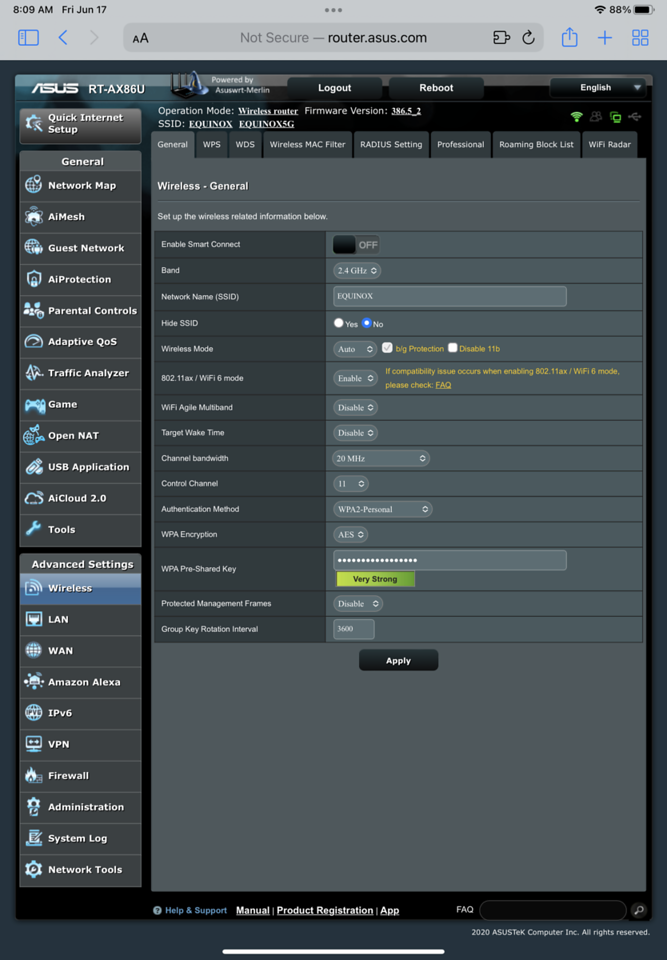Image resolution: width=667 pixels, height=960 pixels.
Task: Click the Apply button
Action: pos(398,661)
